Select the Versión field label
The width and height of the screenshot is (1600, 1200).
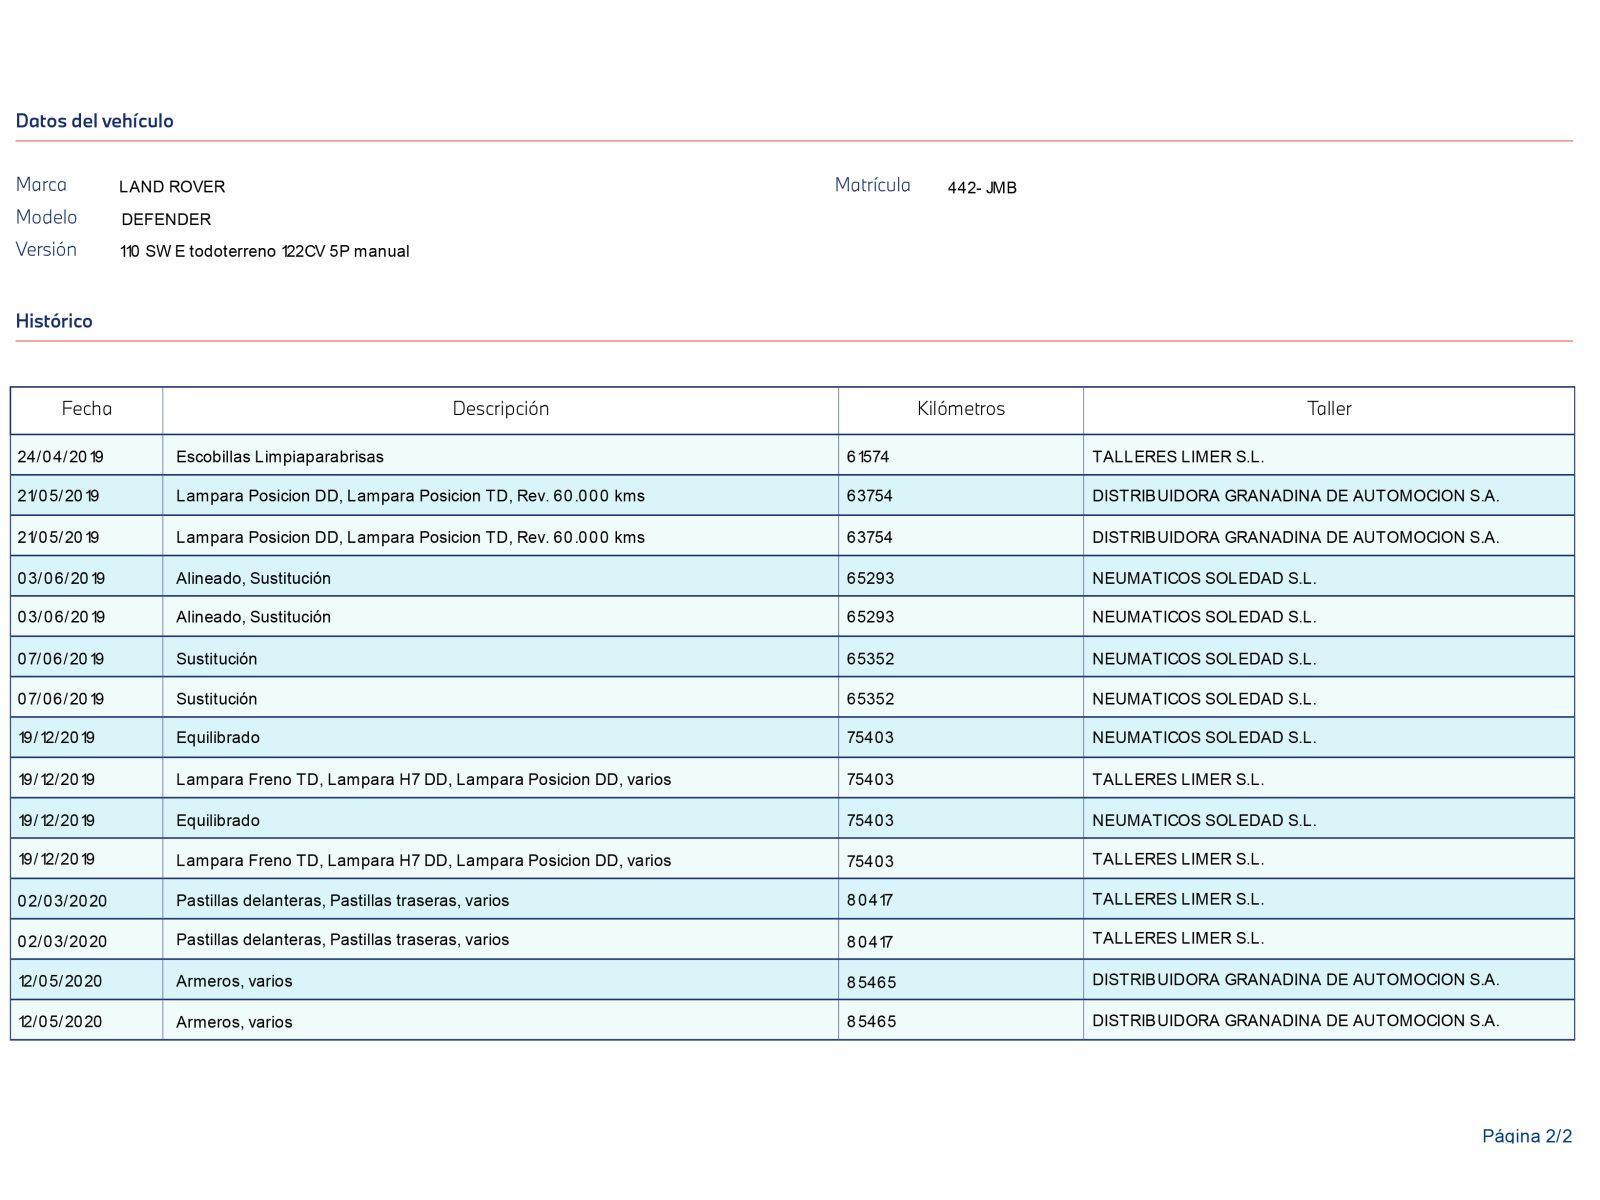click(46, 250)
